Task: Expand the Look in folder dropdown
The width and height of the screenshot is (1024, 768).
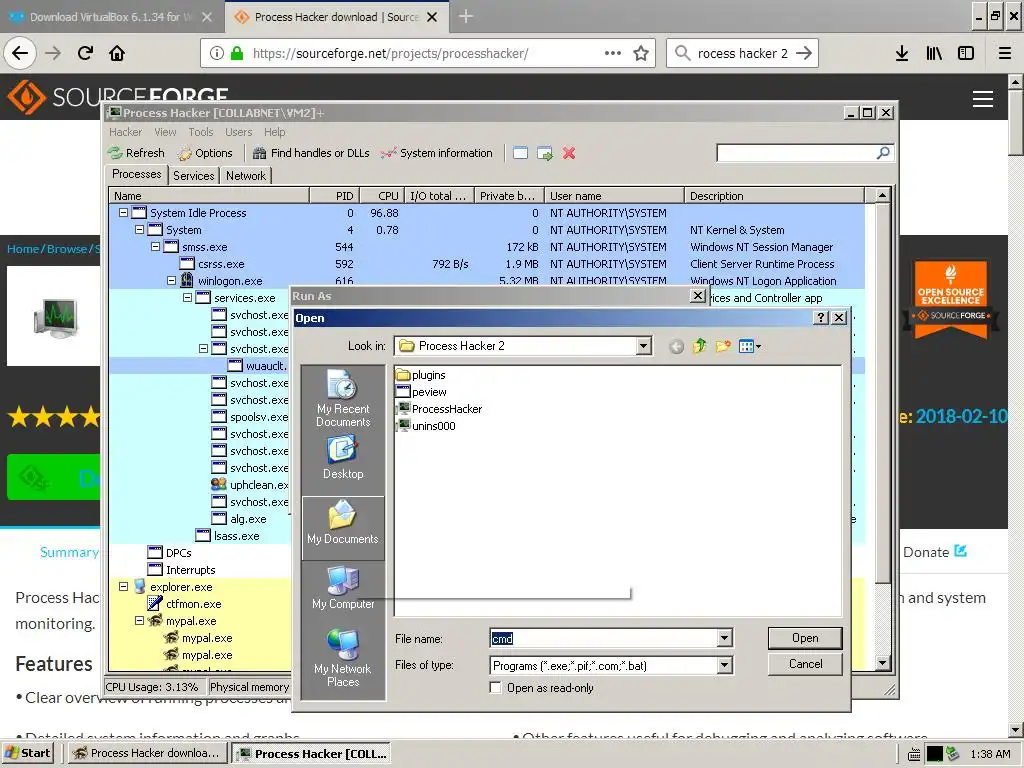Action: tap(644, 346)
